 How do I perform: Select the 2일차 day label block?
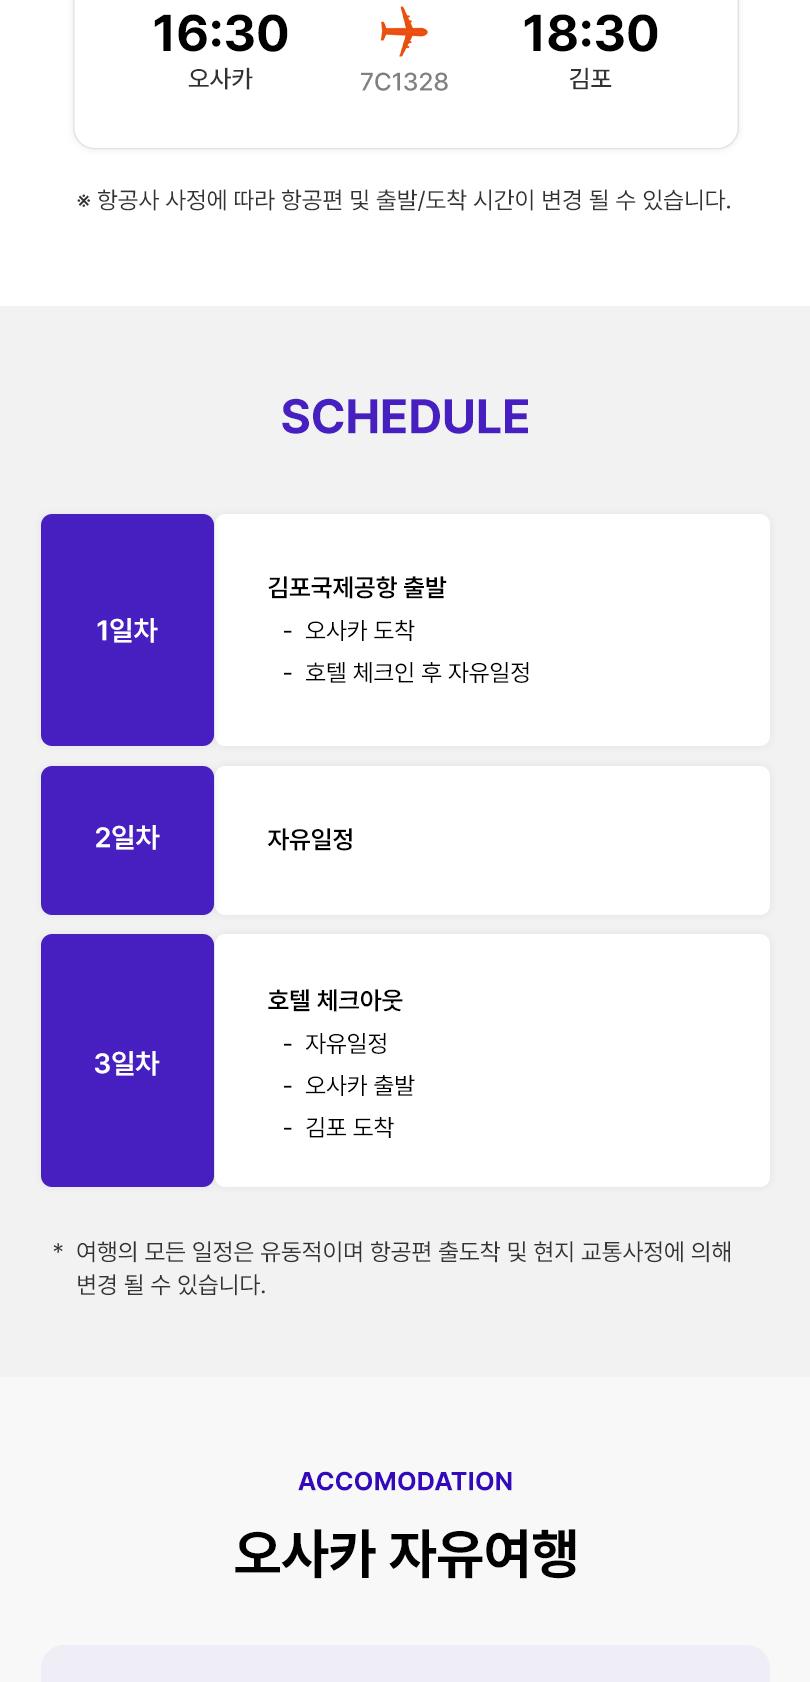[x=127, y=840]
